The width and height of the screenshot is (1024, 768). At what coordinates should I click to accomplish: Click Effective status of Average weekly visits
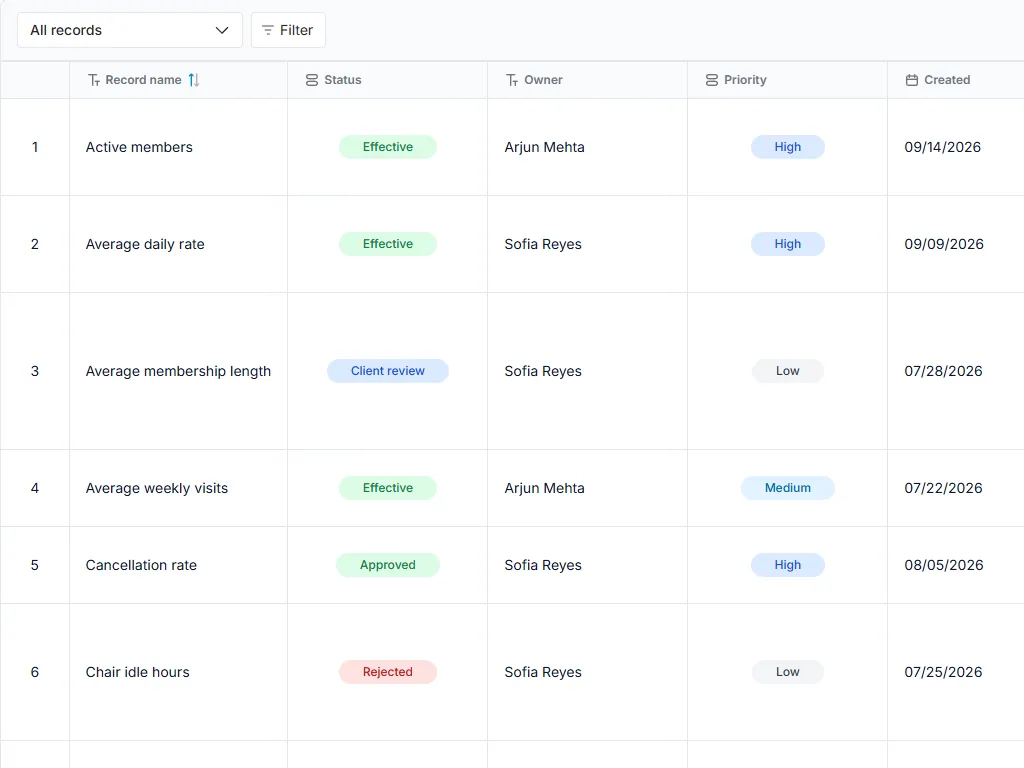[388, 488]
